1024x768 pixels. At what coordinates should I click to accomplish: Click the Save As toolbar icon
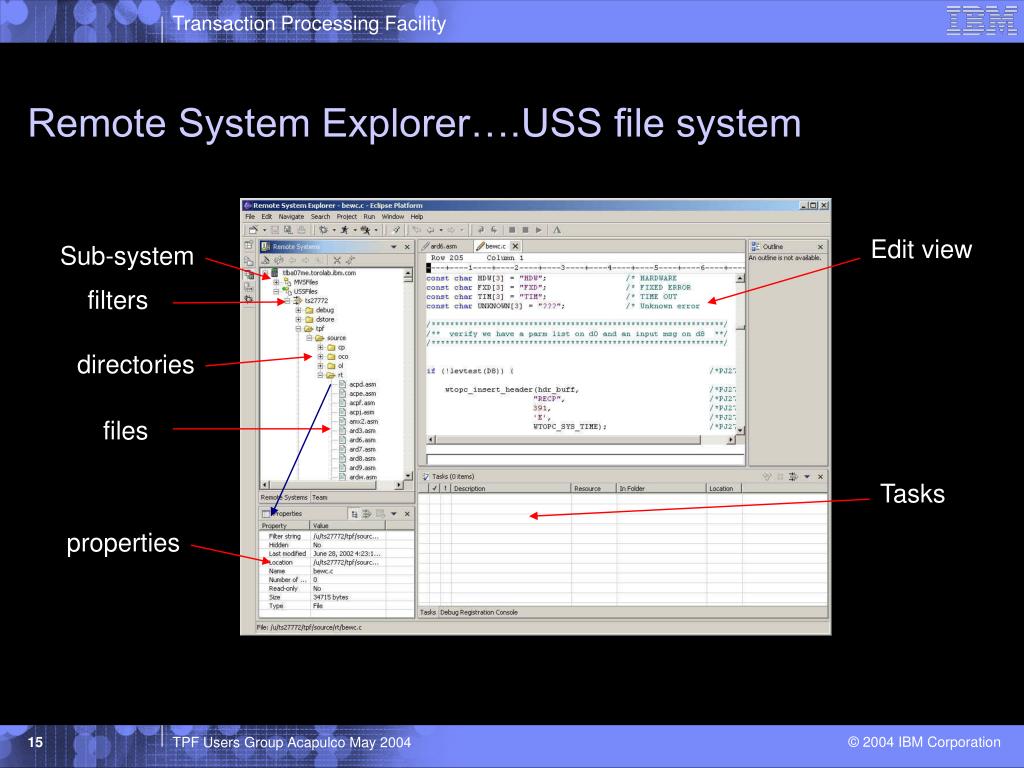tap(288, 230)
